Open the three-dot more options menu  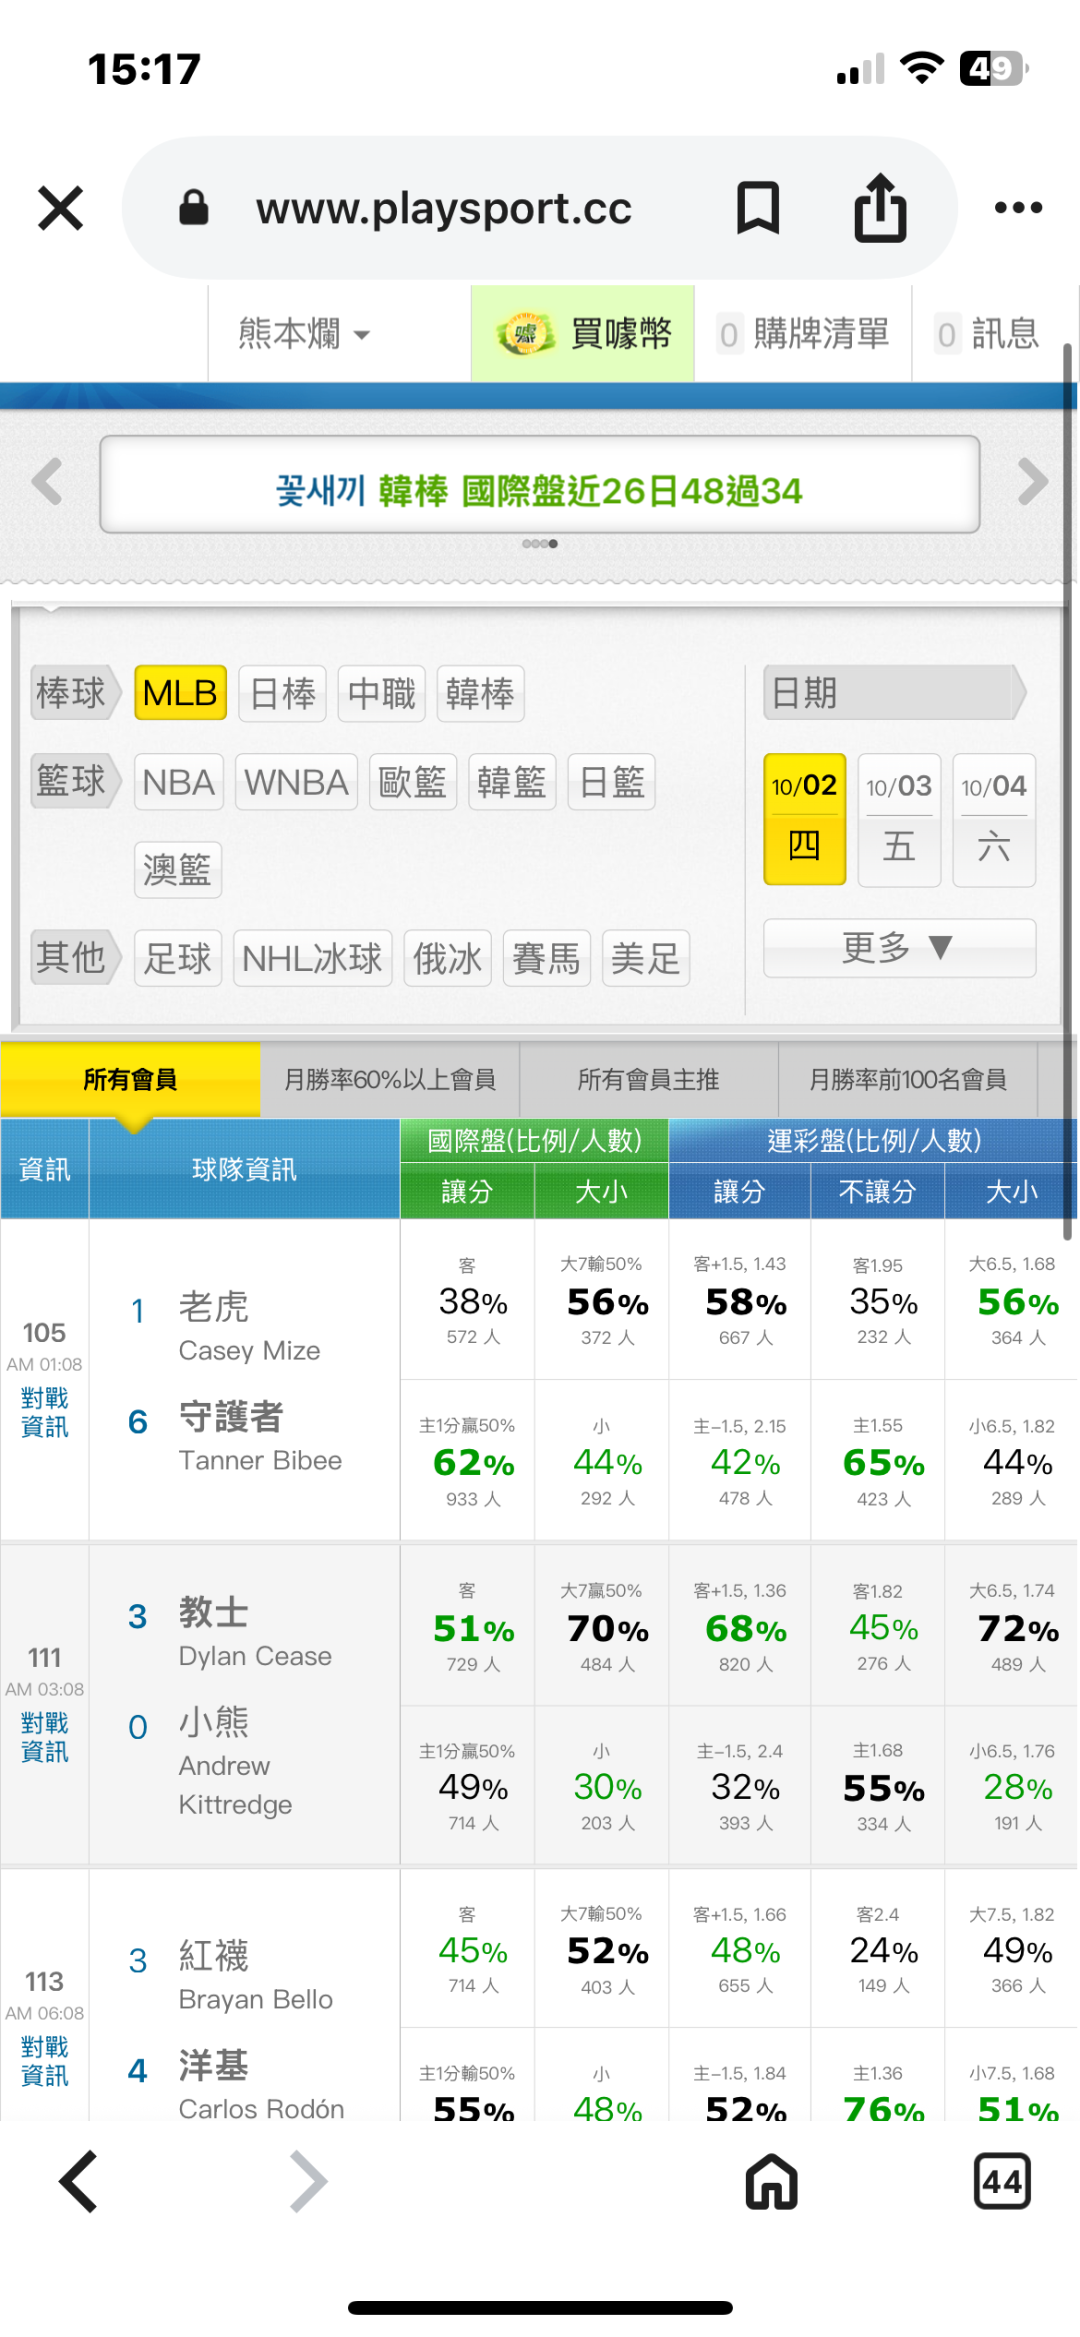click(1018, 208)
